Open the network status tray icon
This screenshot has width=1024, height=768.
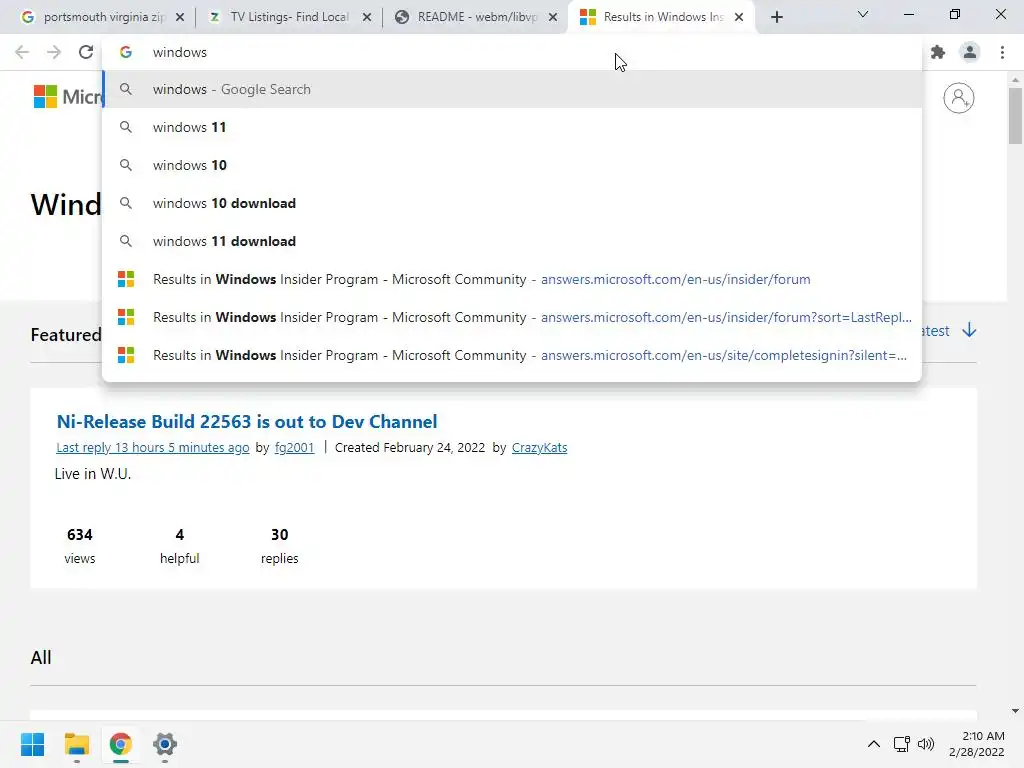[x=901, y=744]
